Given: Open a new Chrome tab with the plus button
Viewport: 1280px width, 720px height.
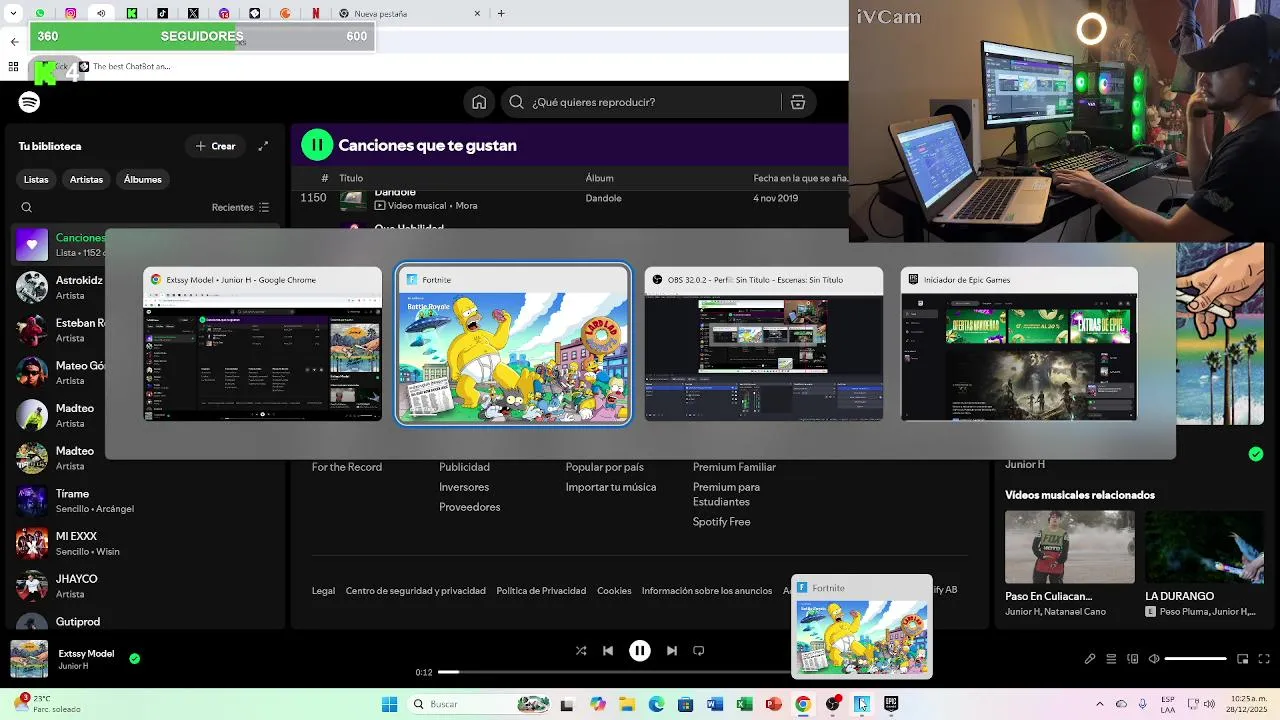Looking at the screenshot, I should tap(501, 14).
